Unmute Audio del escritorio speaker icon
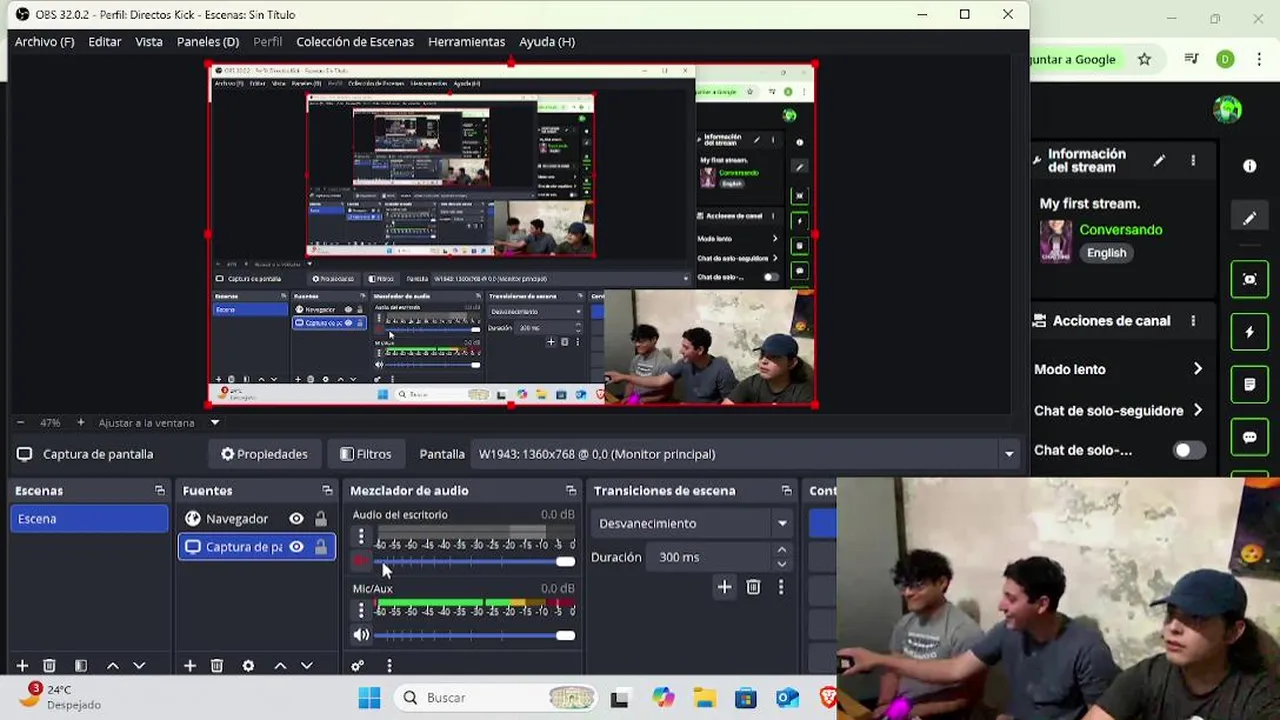Image resolution: width=1280 pixels, height=720 pixels. 361,562
